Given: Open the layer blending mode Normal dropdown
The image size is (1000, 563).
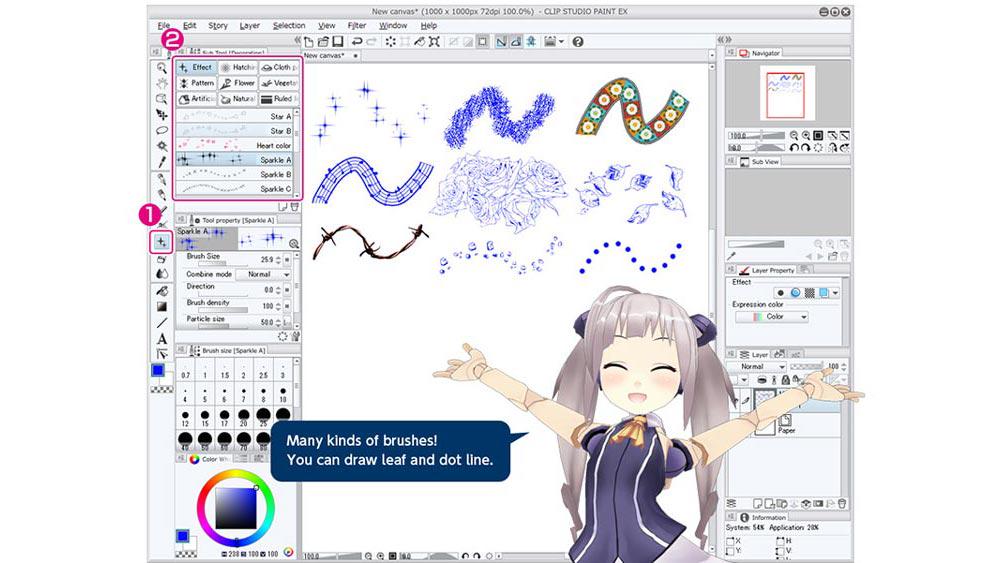Looking at the screenshot, I should click(x=758, y=367).
